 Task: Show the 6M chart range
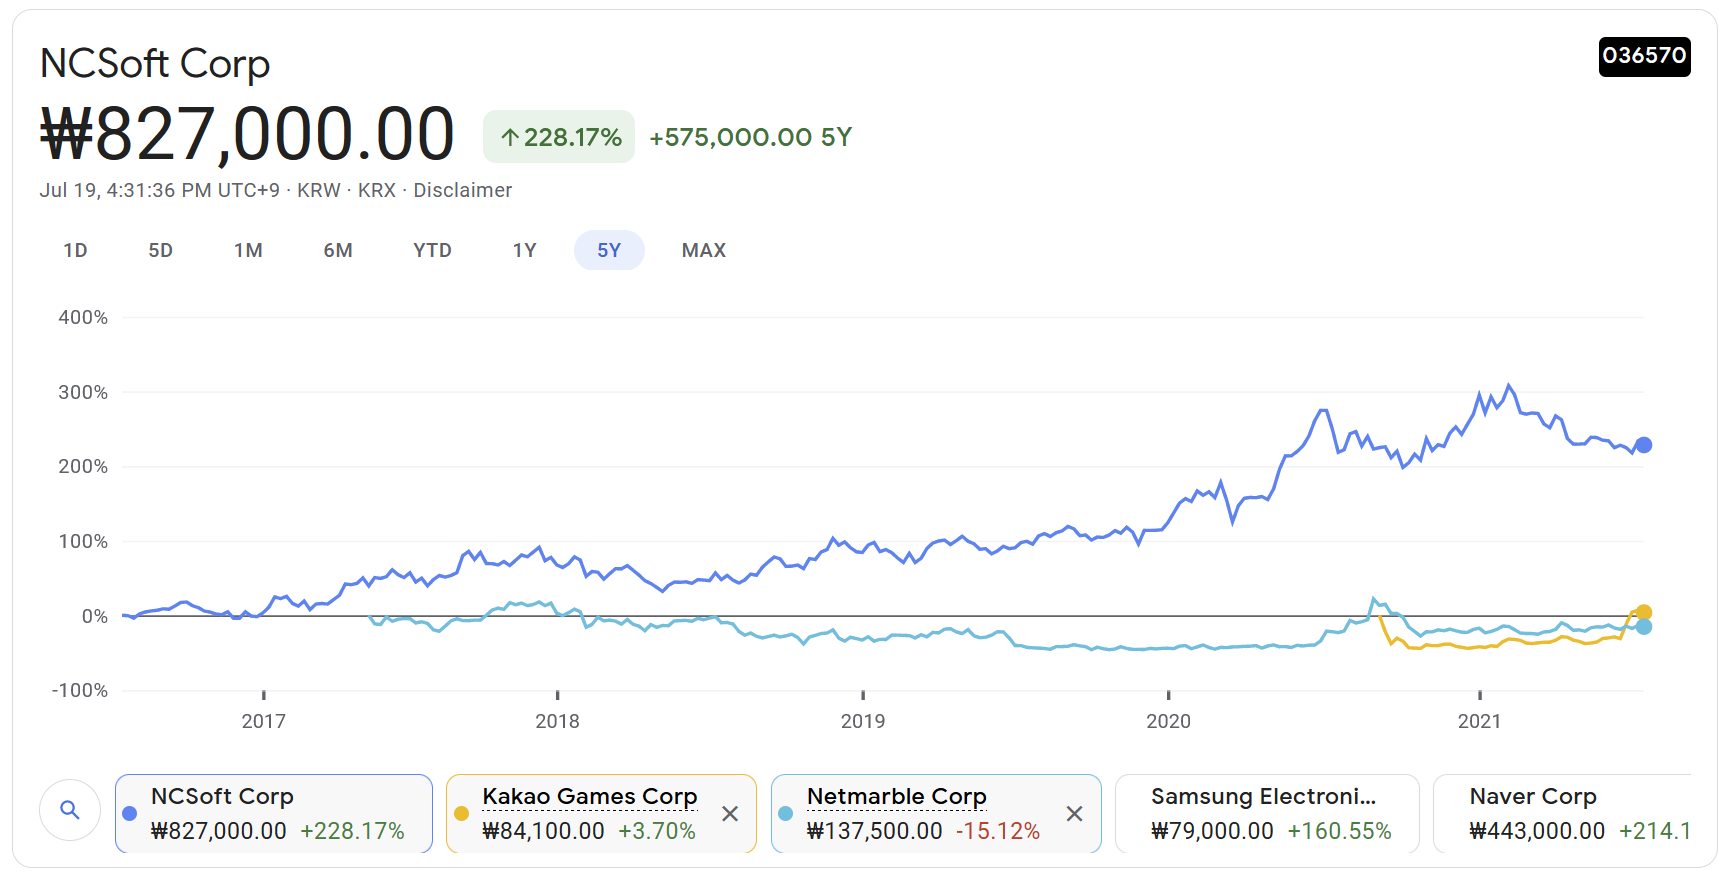click(x=338, y=250)
